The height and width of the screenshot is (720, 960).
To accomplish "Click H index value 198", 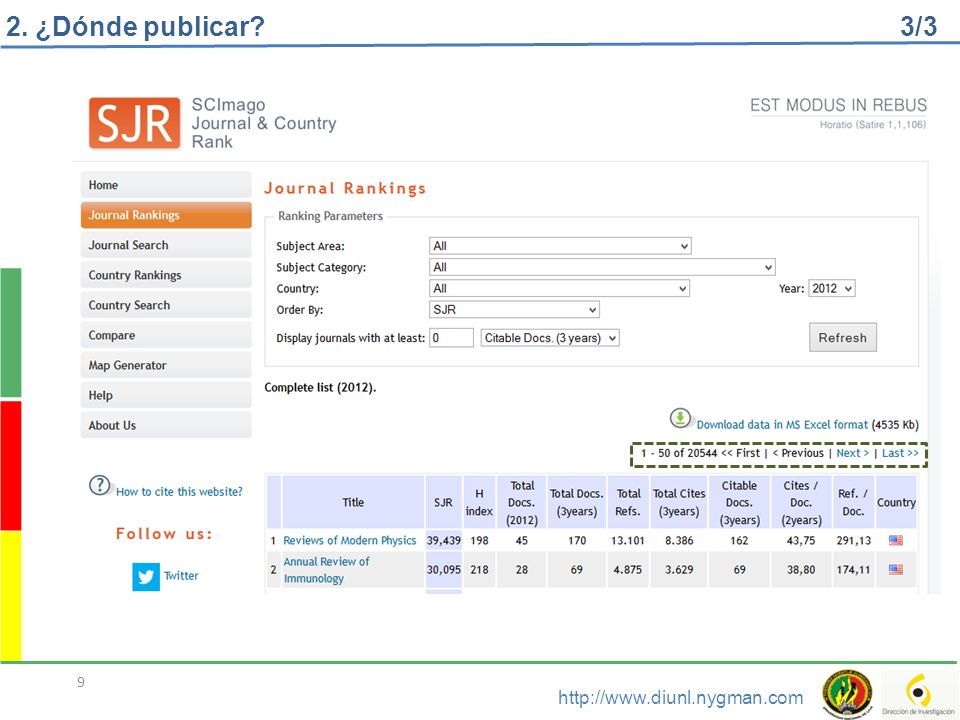I will pos(479,541).
